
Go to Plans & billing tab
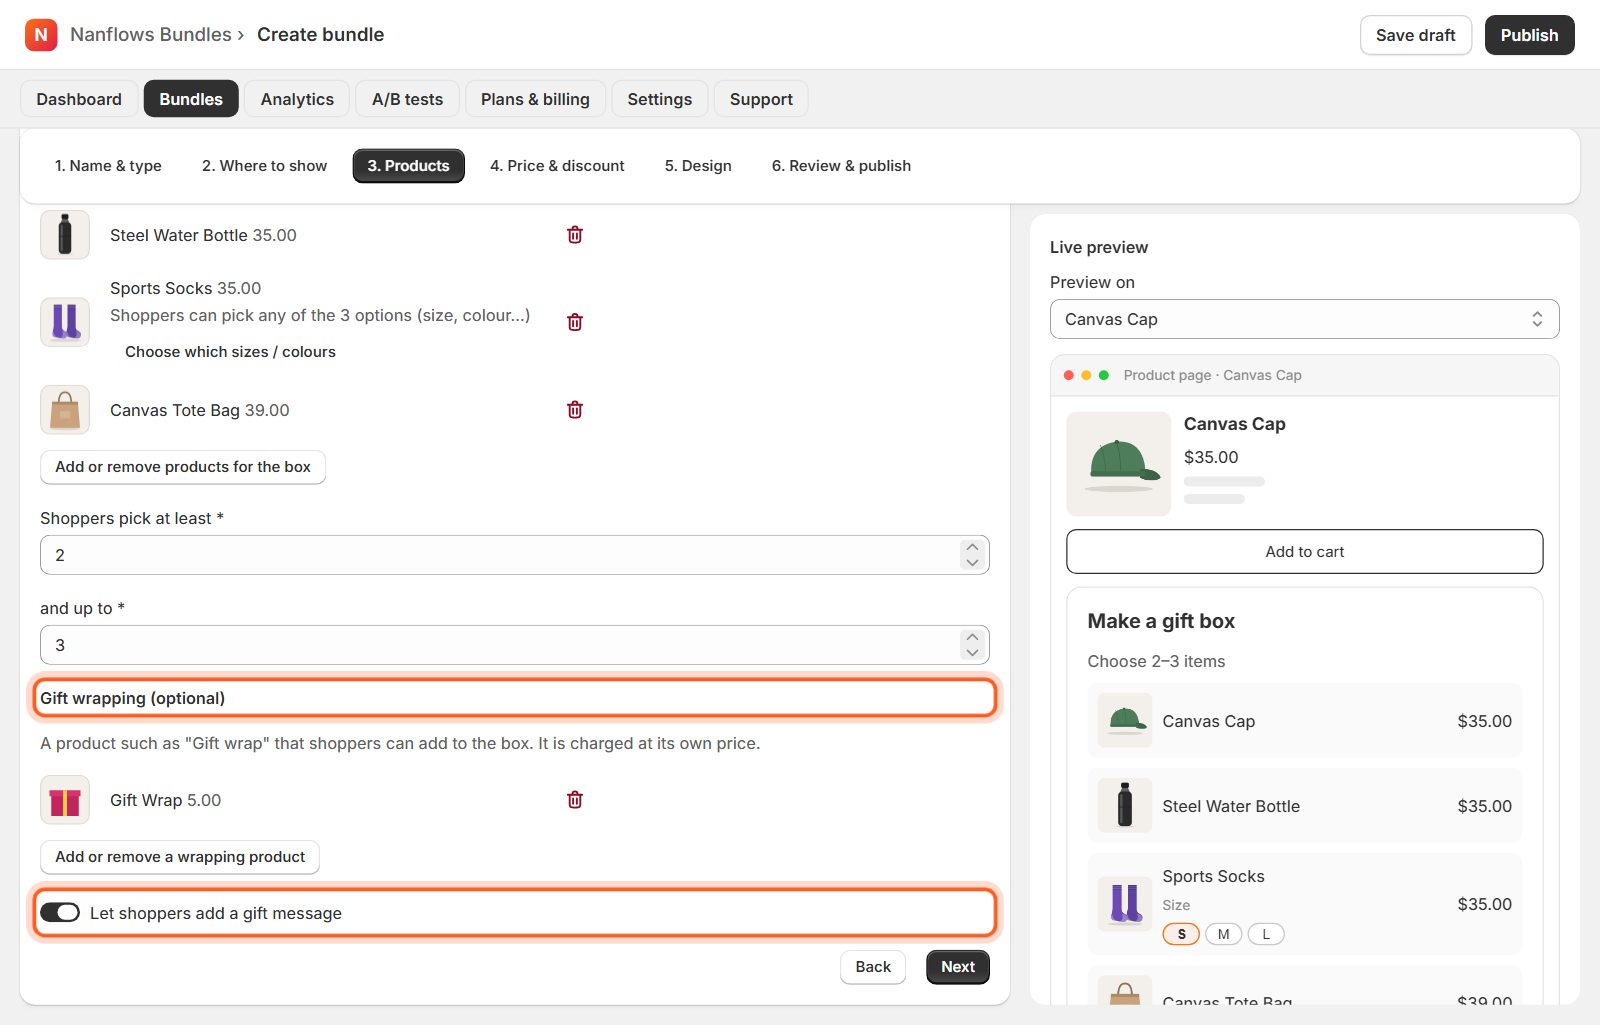coord(535,99)
